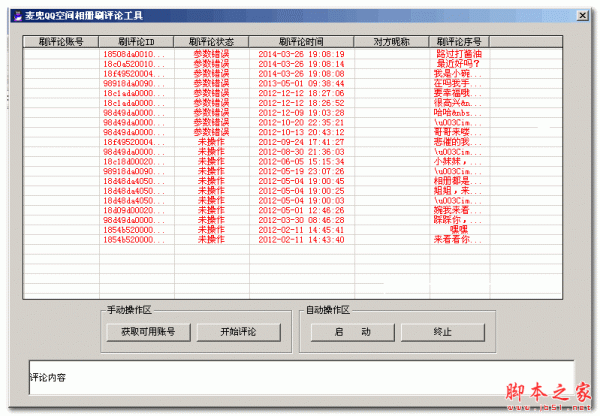Click comment cell 最近好吗?
The width and height of the screenshot is (600, 416).
point(458,64)
